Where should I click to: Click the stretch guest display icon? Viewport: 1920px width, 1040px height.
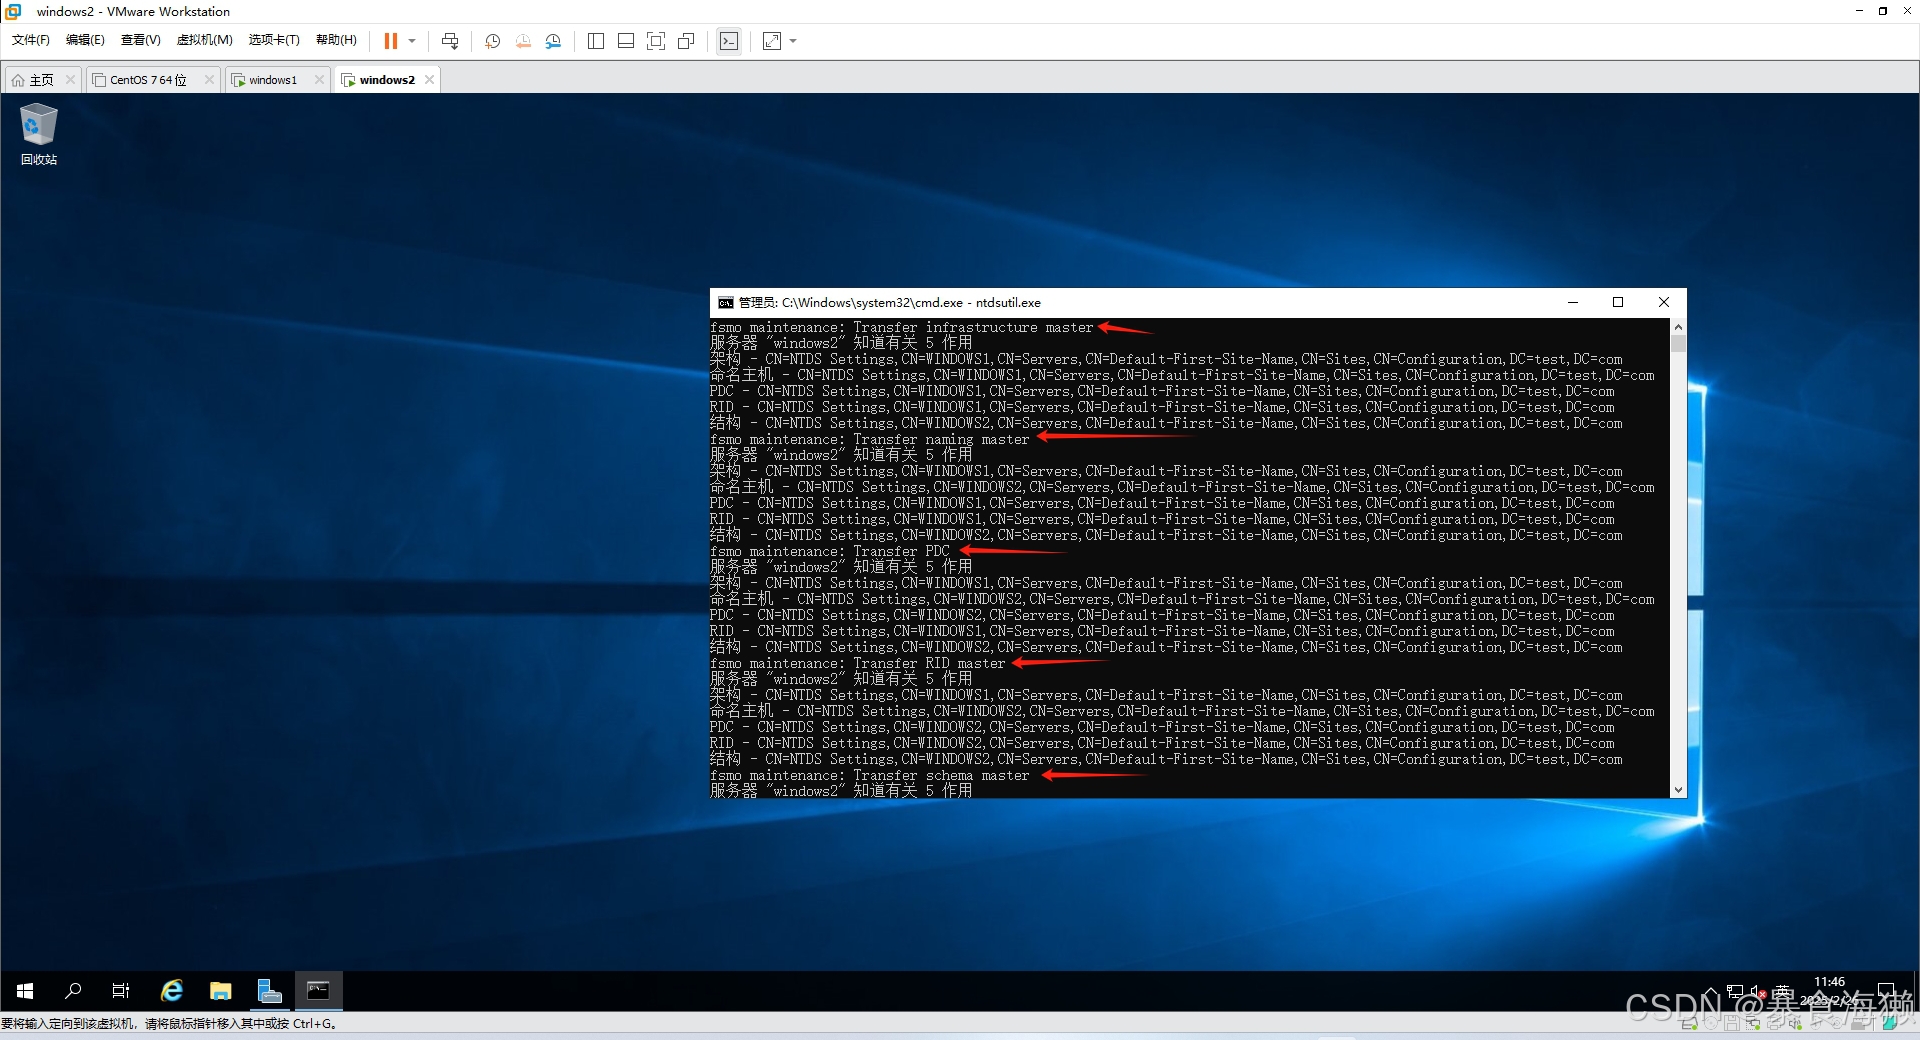(772, 41)
